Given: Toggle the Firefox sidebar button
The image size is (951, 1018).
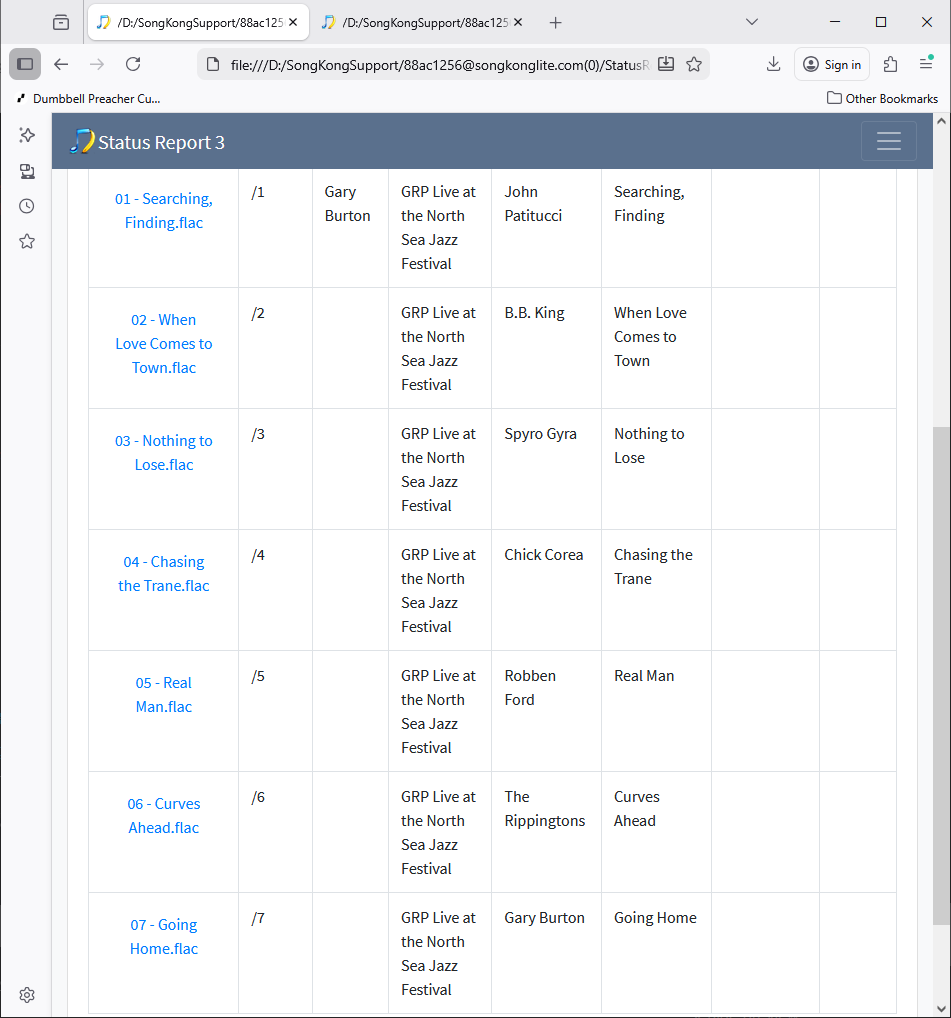Looking at the screenshot, I should [x=25, y=64].
